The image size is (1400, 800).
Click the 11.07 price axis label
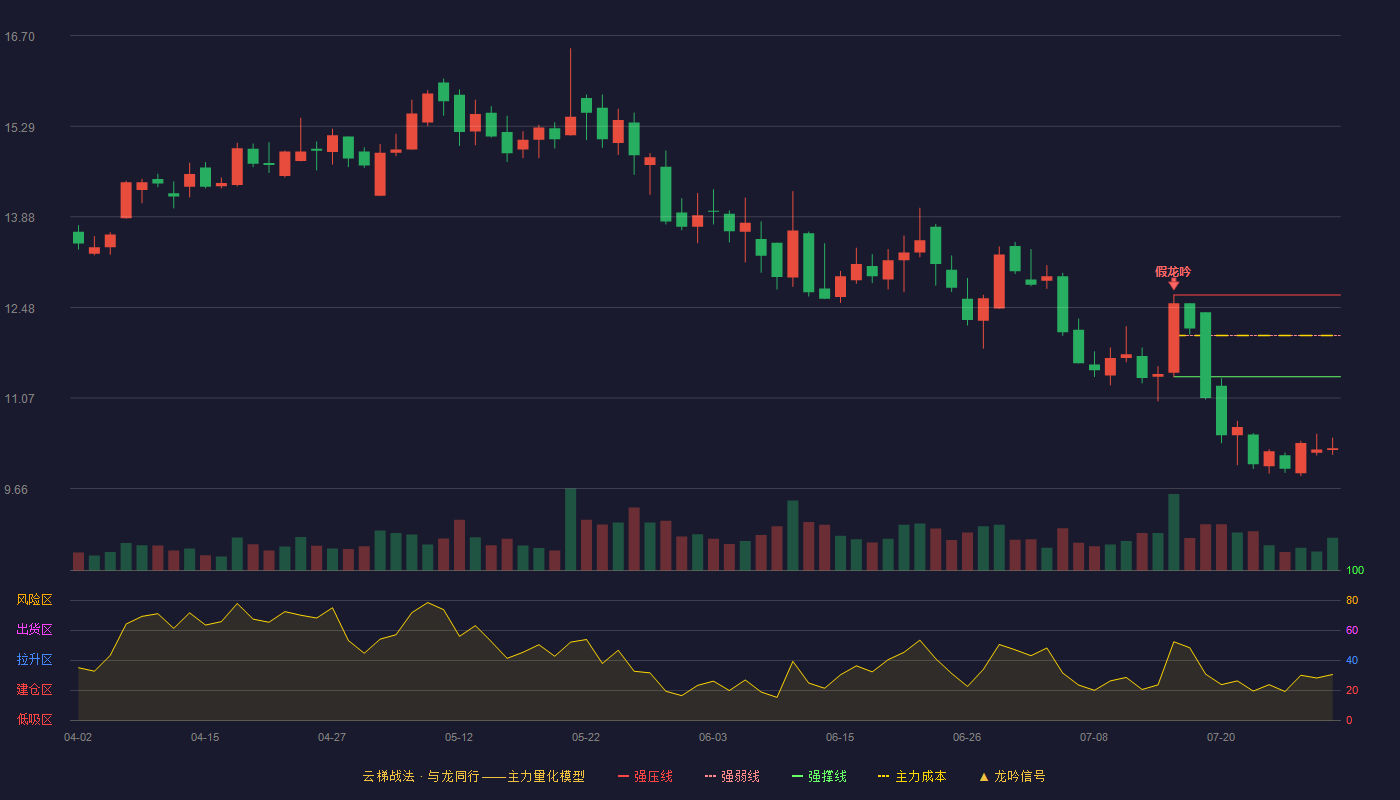19,399
